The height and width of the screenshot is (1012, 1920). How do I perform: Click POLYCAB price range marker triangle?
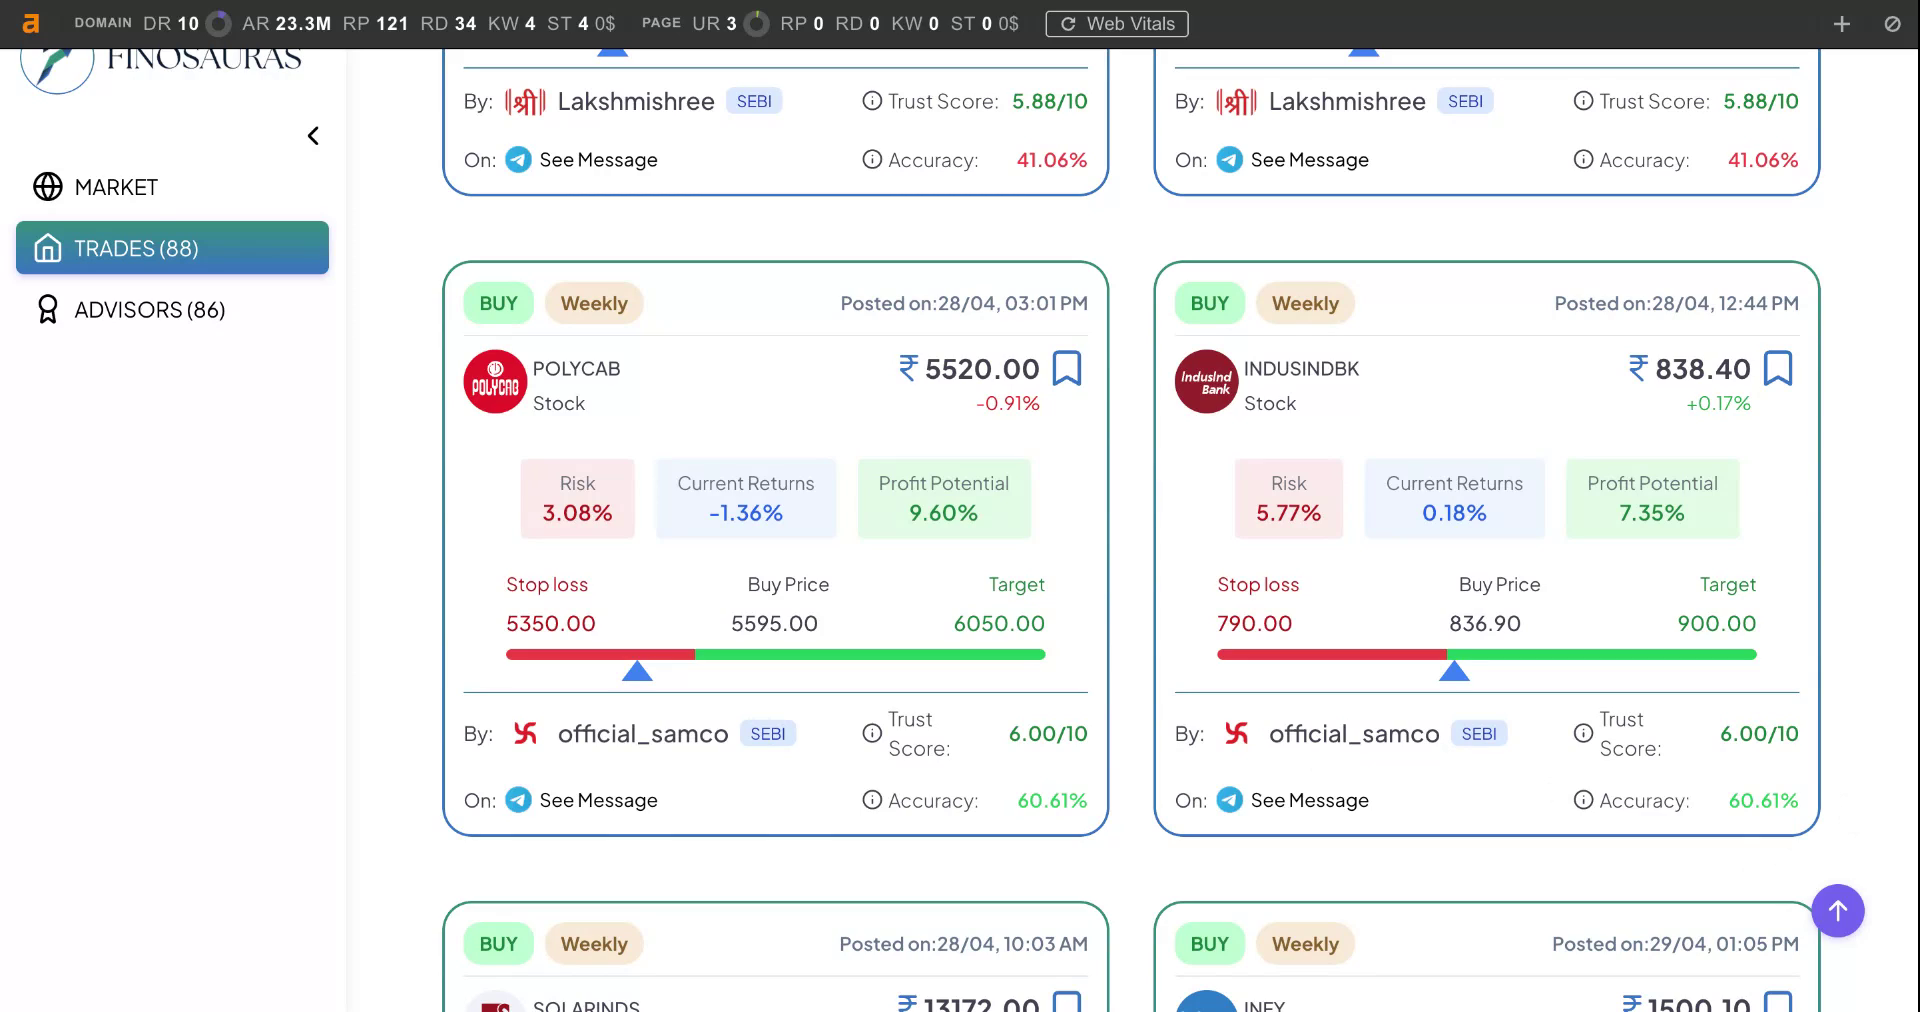[x=637, y=671]
